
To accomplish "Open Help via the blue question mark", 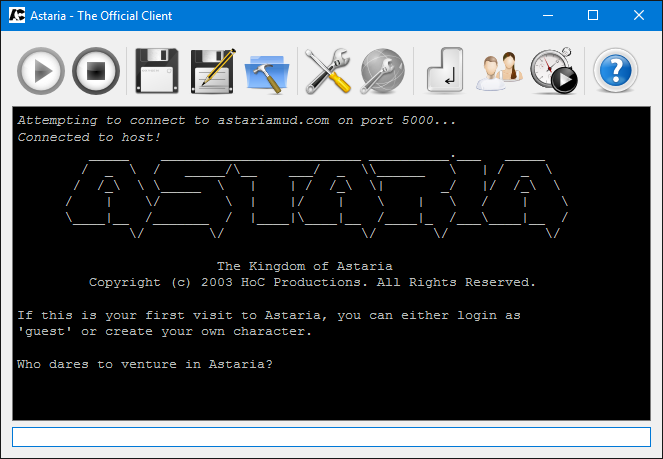I will click(616, 71).
